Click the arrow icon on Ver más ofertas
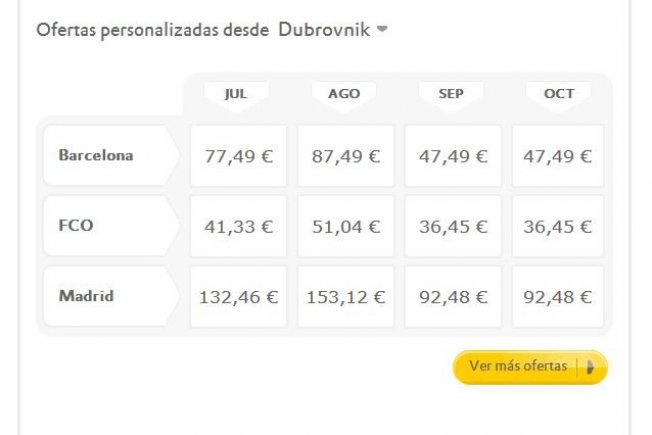 coord(590,367)
